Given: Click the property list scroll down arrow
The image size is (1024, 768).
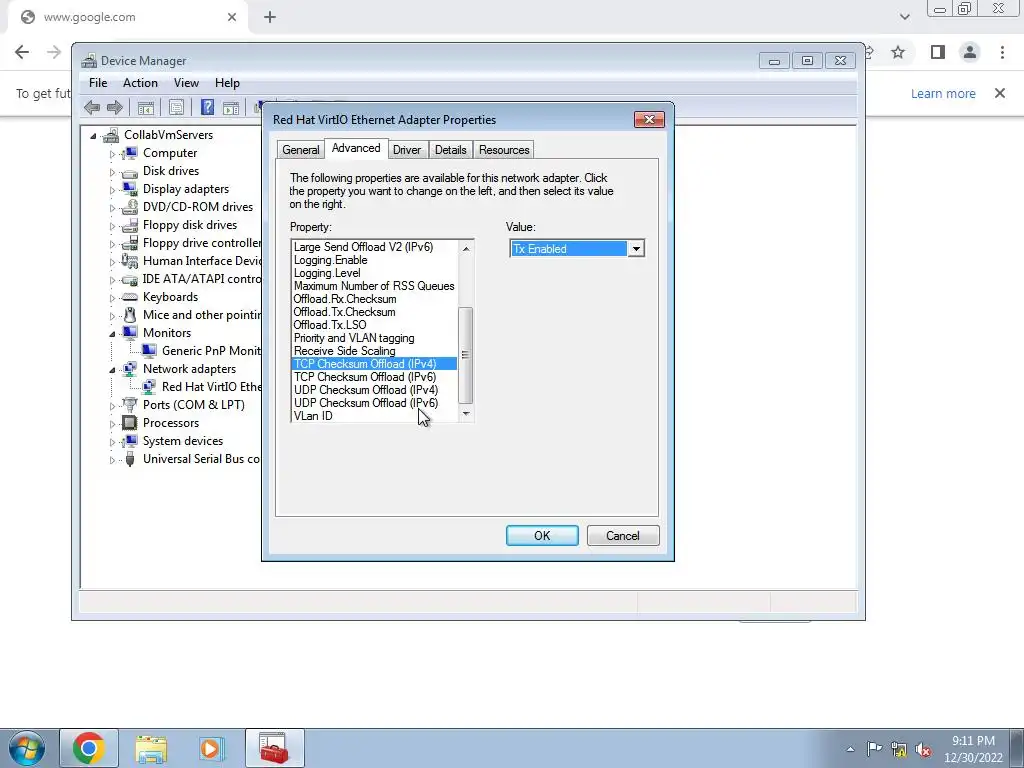Looking at the screenshot, I should 466,413.
